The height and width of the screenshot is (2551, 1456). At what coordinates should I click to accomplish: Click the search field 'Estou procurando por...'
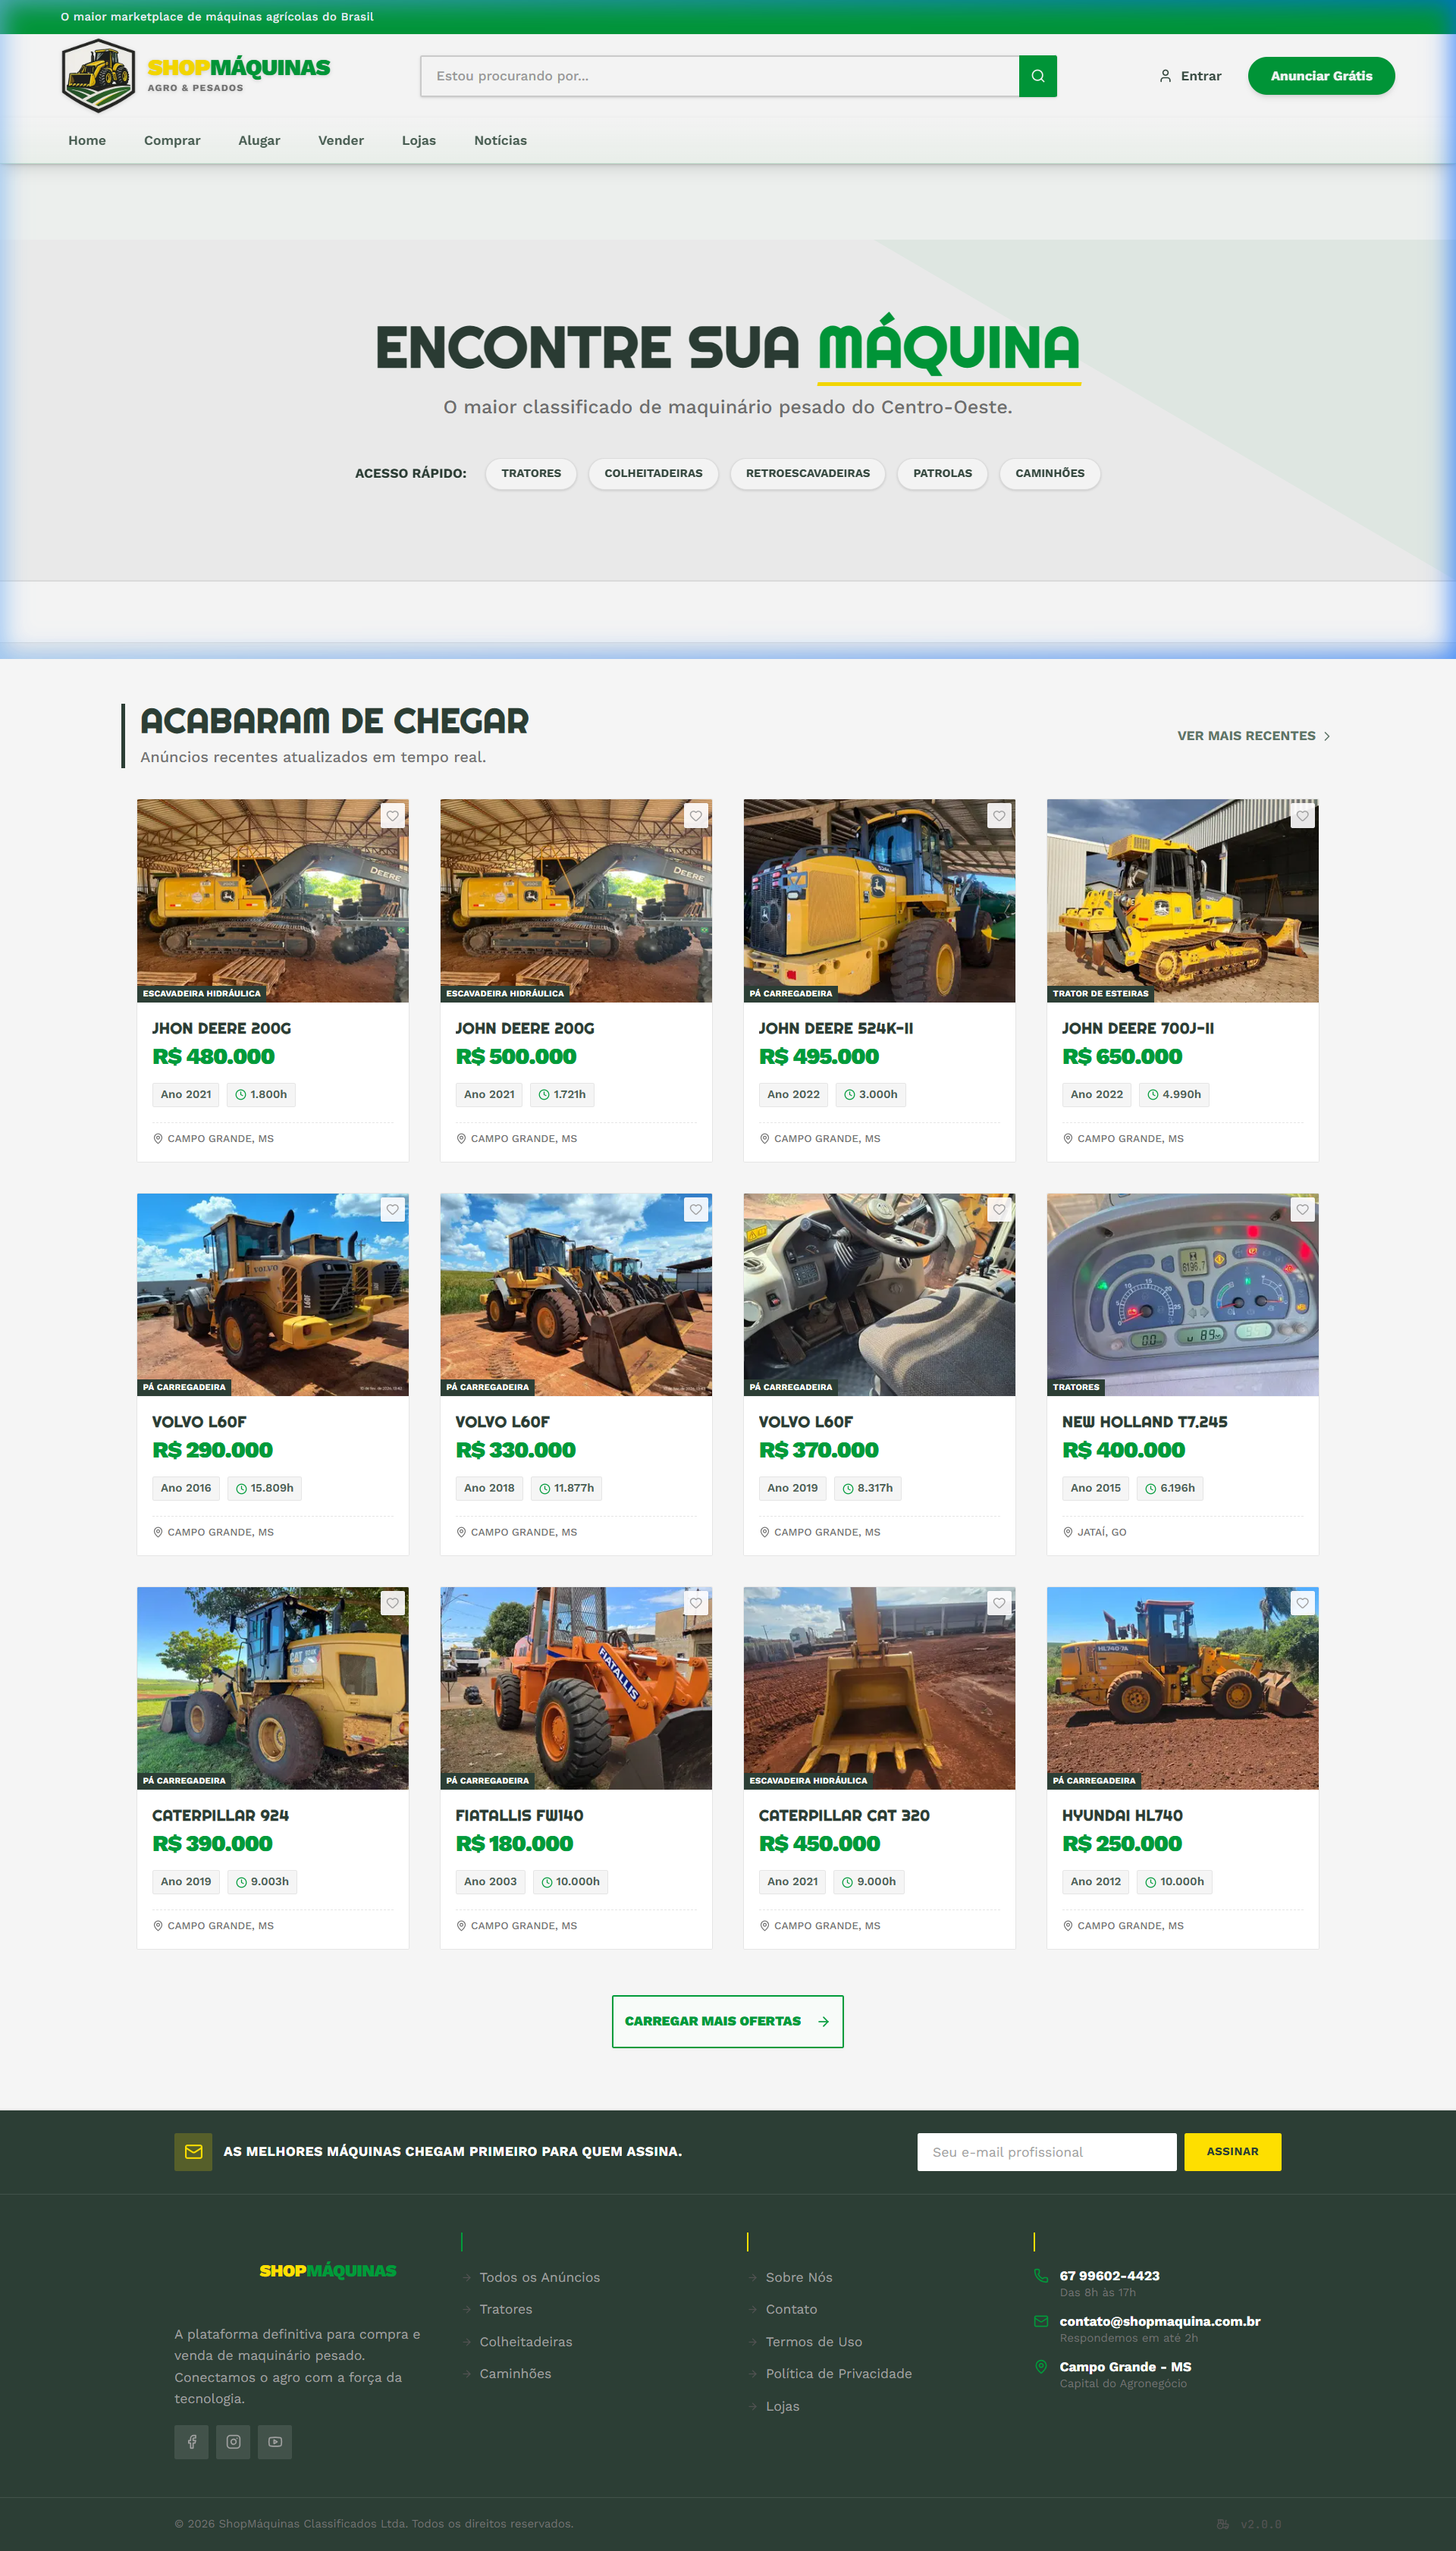(x=720, y=76)
